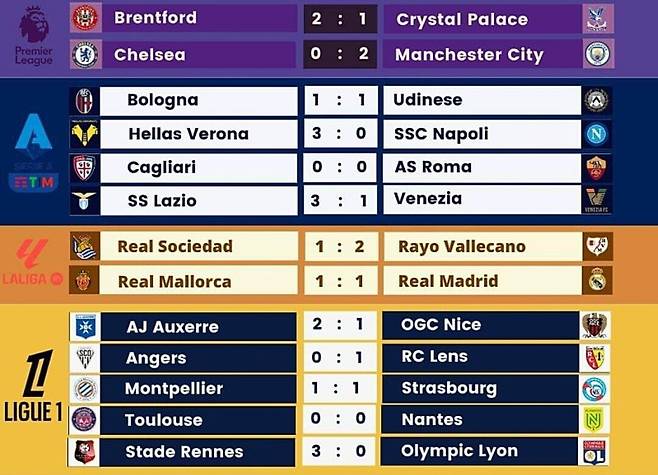Click the Crystal Palace badge
The height and width of the screenshot is (475, 658).
pyautogui.click(x=597, y=18)
